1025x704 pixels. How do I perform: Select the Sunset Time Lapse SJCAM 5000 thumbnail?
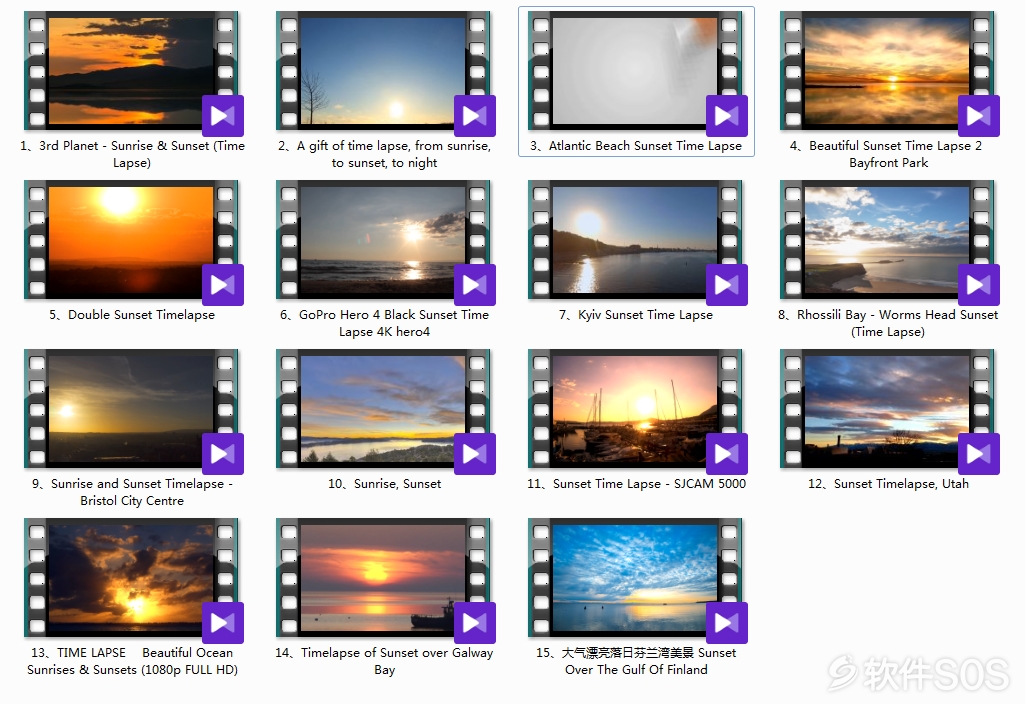[635, 409]
